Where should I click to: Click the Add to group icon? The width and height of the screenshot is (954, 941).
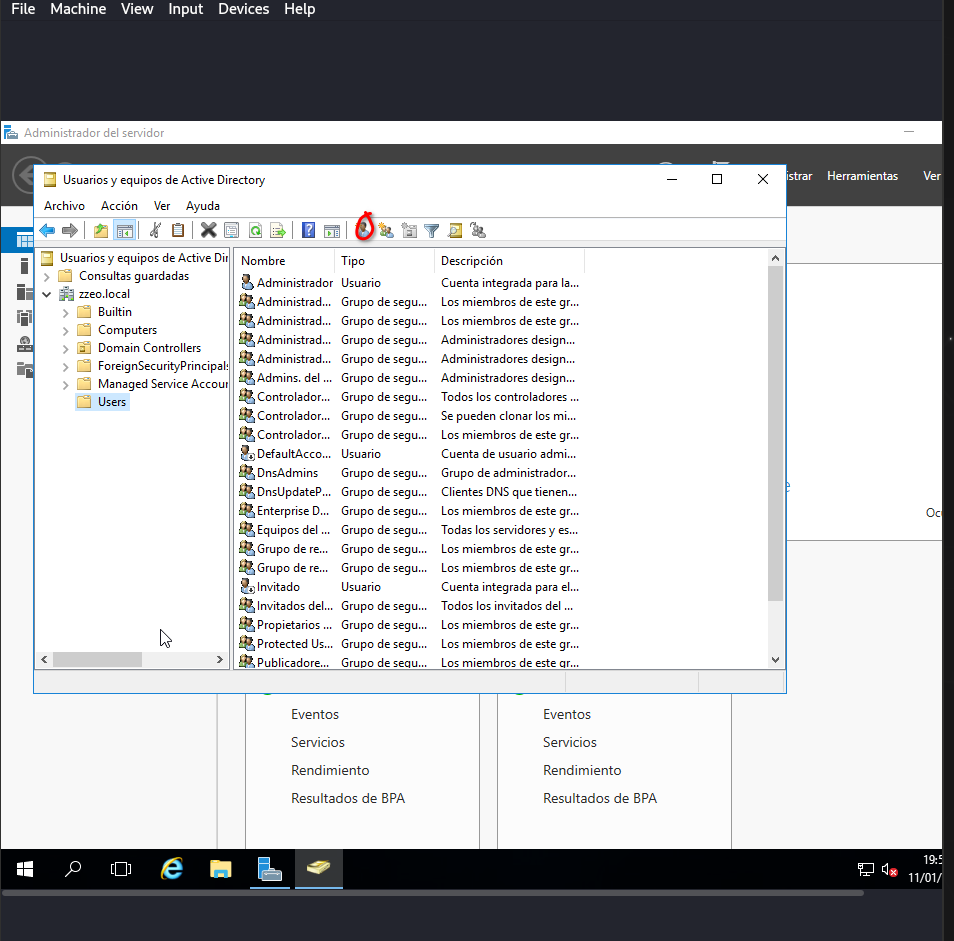(478, 231)
